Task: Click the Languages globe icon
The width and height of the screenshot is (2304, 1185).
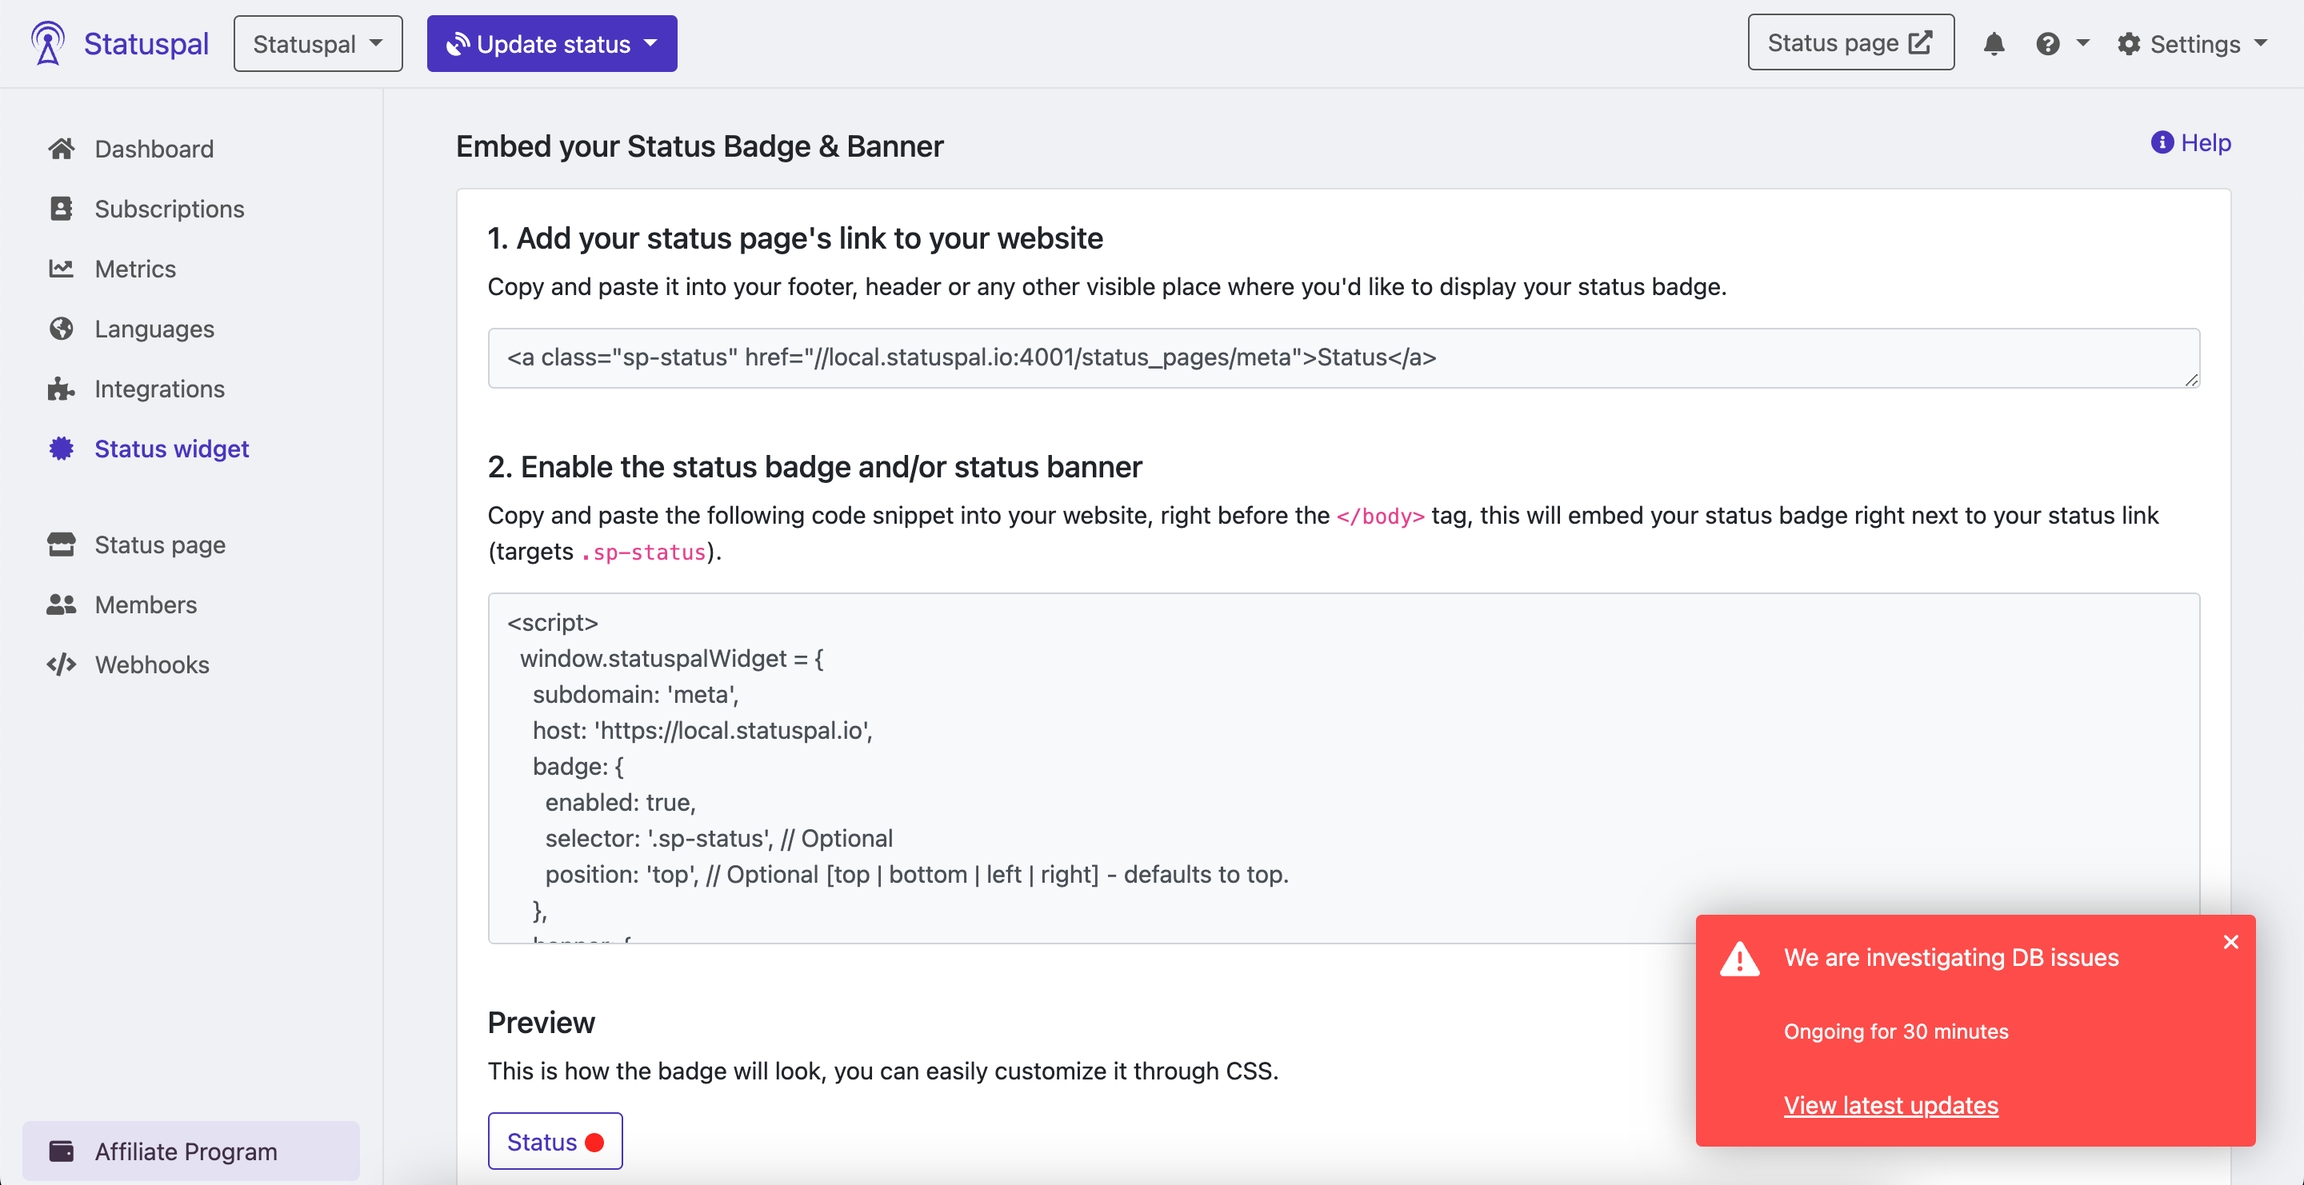Action: click(x=61, y=329)
